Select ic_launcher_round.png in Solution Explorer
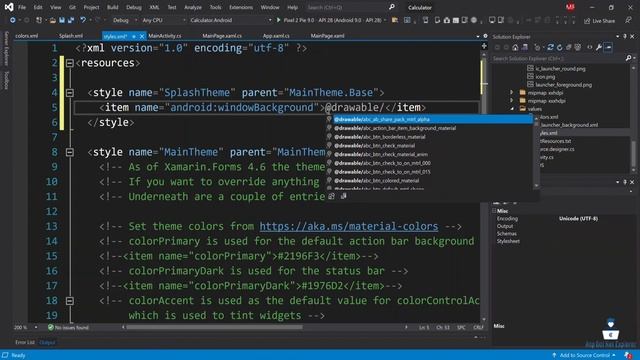Viewport: 640px width, 360px height. click(560, 69)
